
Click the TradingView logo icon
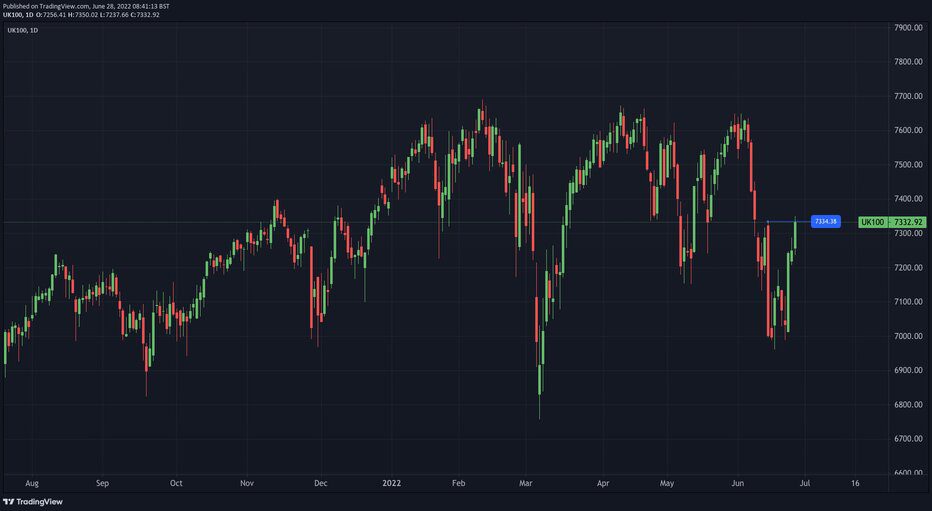[x=8, y=502]
